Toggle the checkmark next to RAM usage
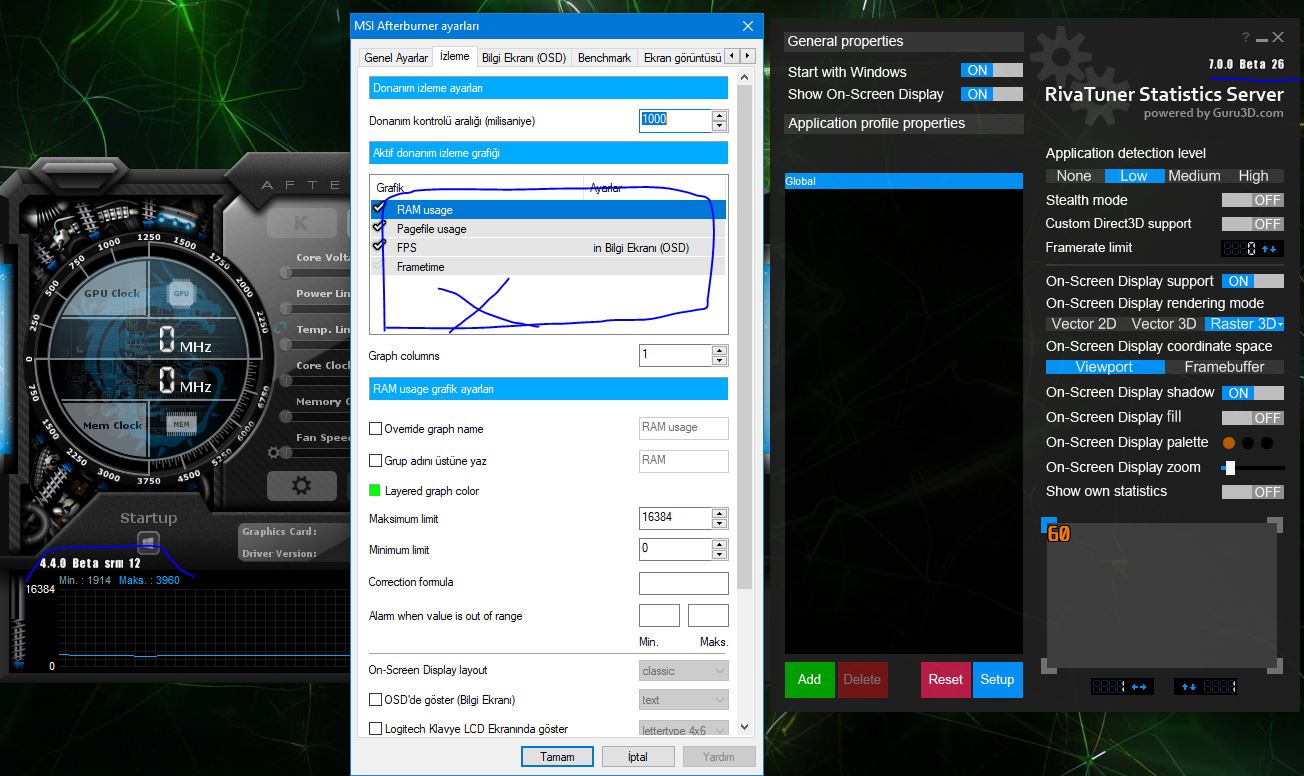Image resolution: width=1304 pixels, height=776 pixels. [379, 209]
